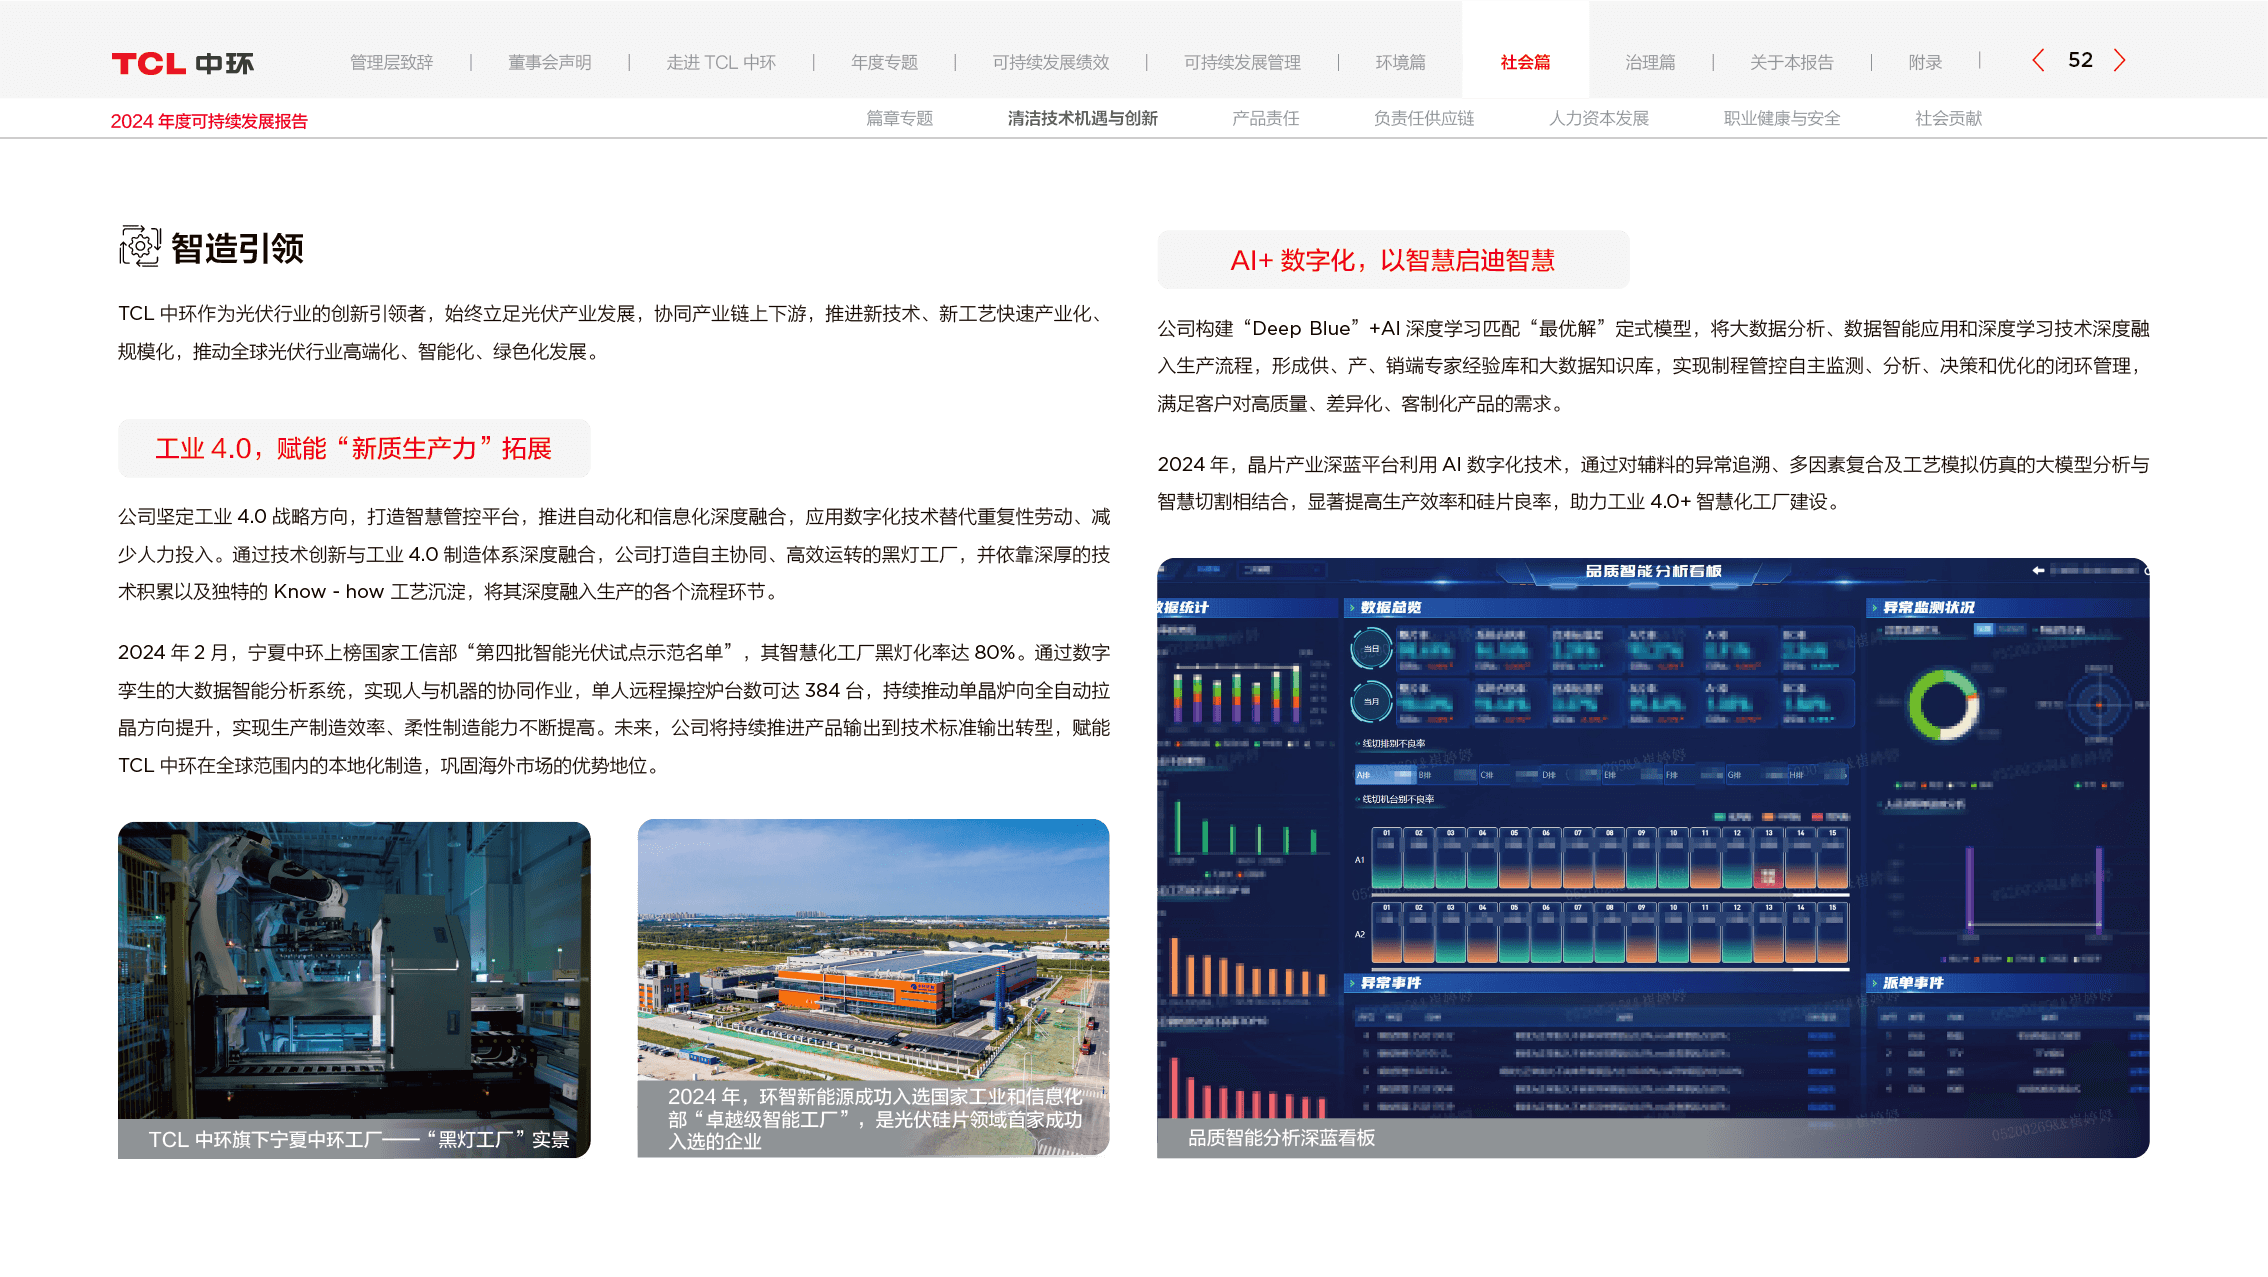Click the TCL 中环 logo
The width and height of the screenshot is (2268, 1277).
(182, 63)
